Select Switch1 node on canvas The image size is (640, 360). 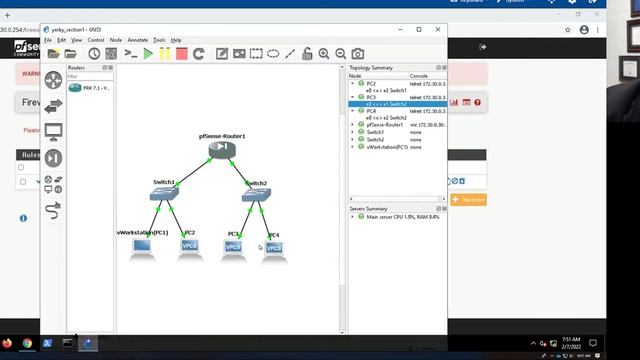164,194
